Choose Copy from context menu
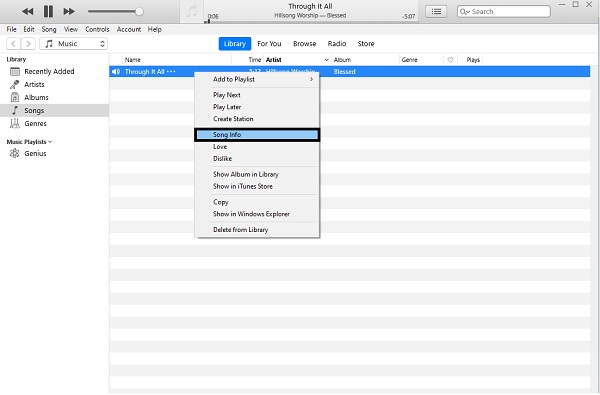Screen dimensions: 600x395 click(257, 202)
